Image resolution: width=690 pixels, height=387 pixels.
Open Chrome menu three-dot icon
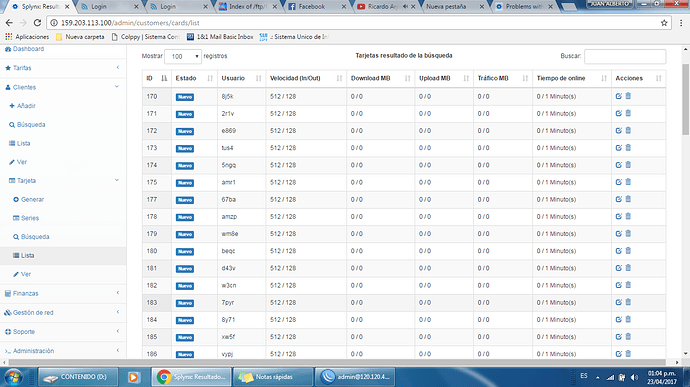pos(681,23)
